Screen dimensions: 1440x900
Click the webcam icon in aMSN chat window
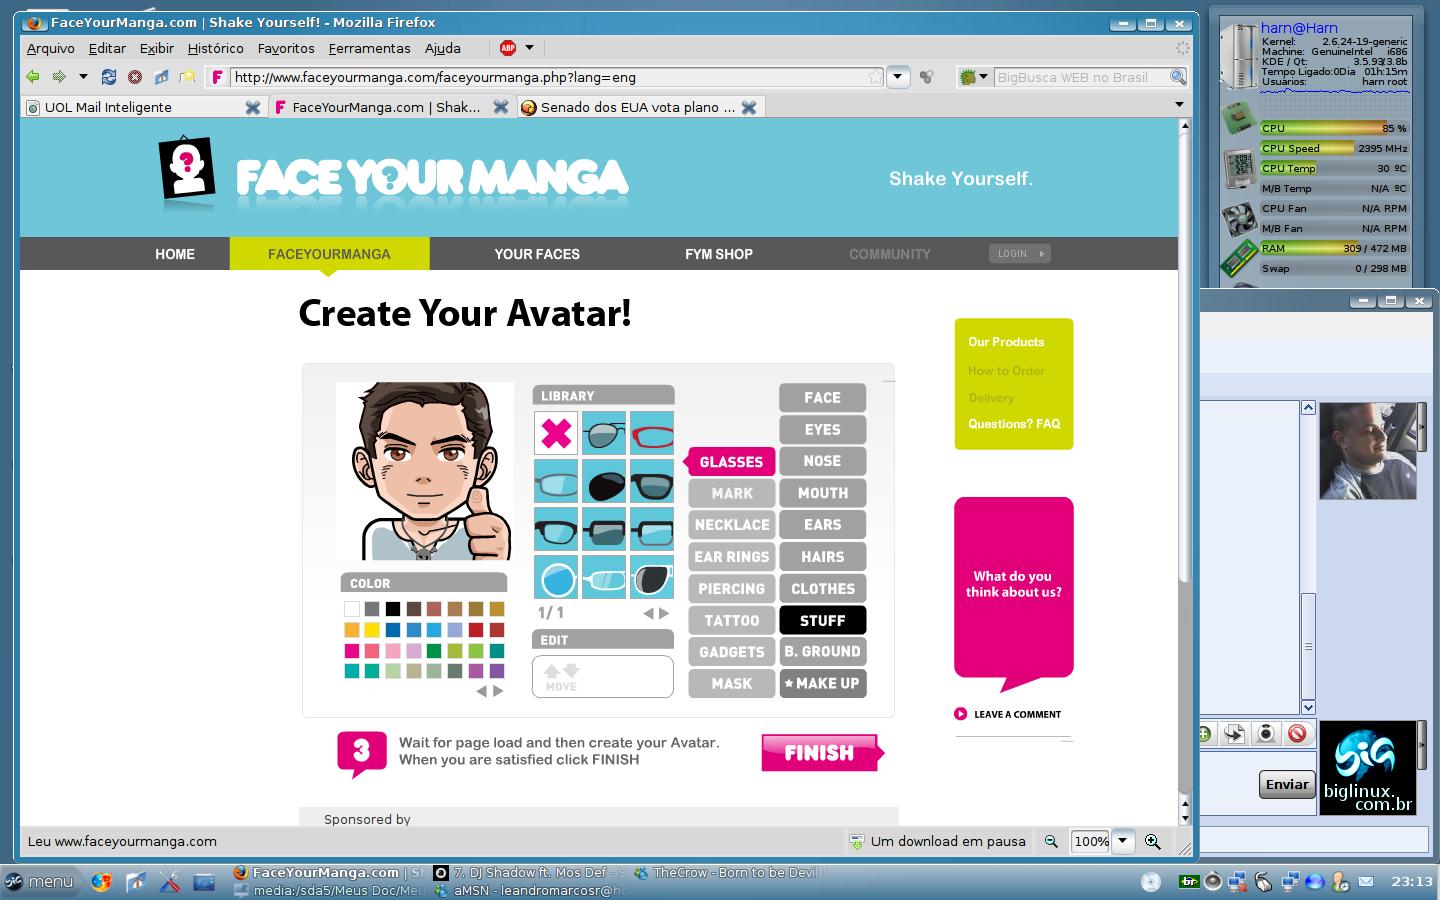pyautogui.click(x=1266, y=734)
